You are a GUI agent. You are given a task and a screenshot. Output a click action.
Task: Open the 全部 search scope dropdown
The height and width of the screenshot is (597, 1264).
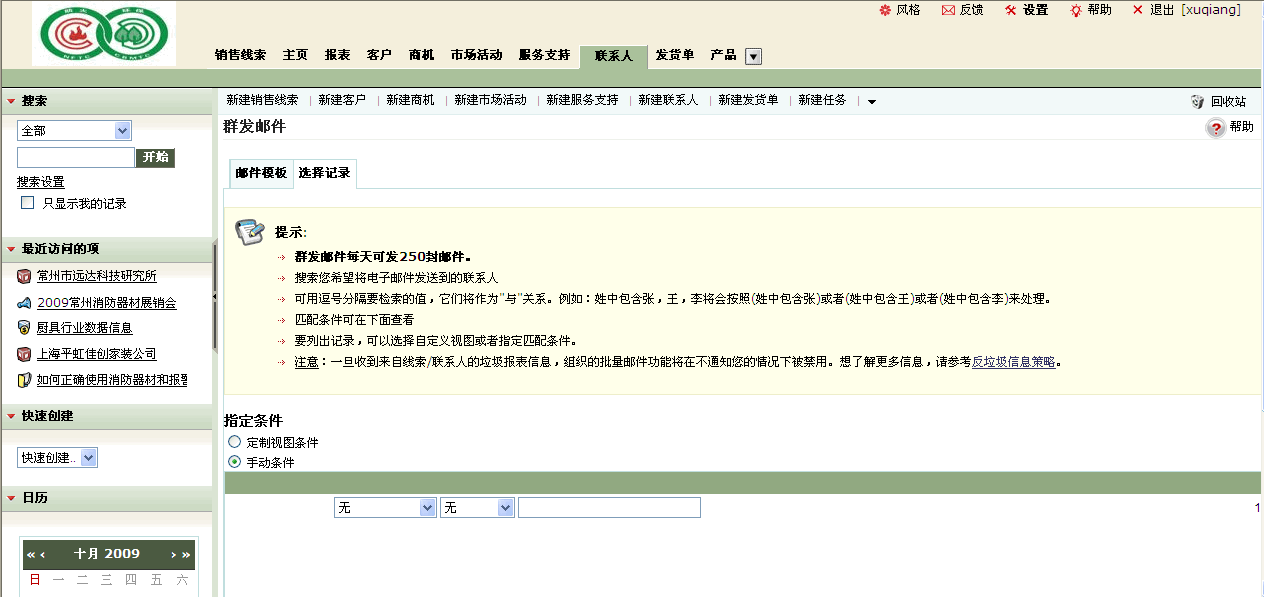tap(122, 131)
